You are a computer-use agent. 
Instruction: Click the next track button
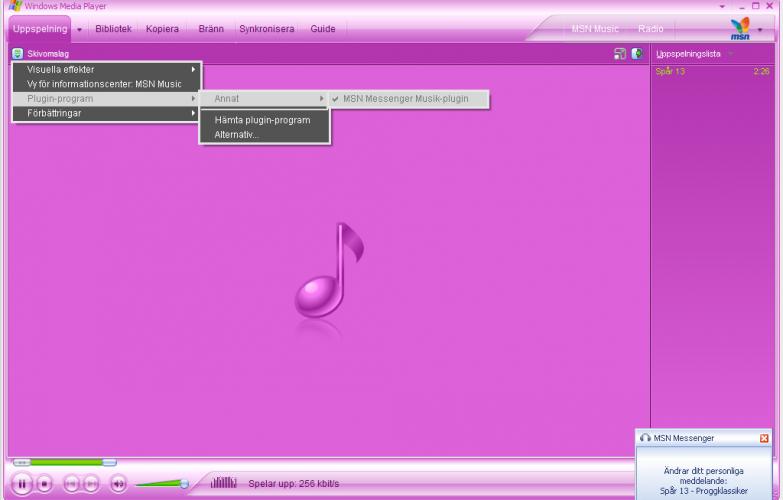click(92, 484)
